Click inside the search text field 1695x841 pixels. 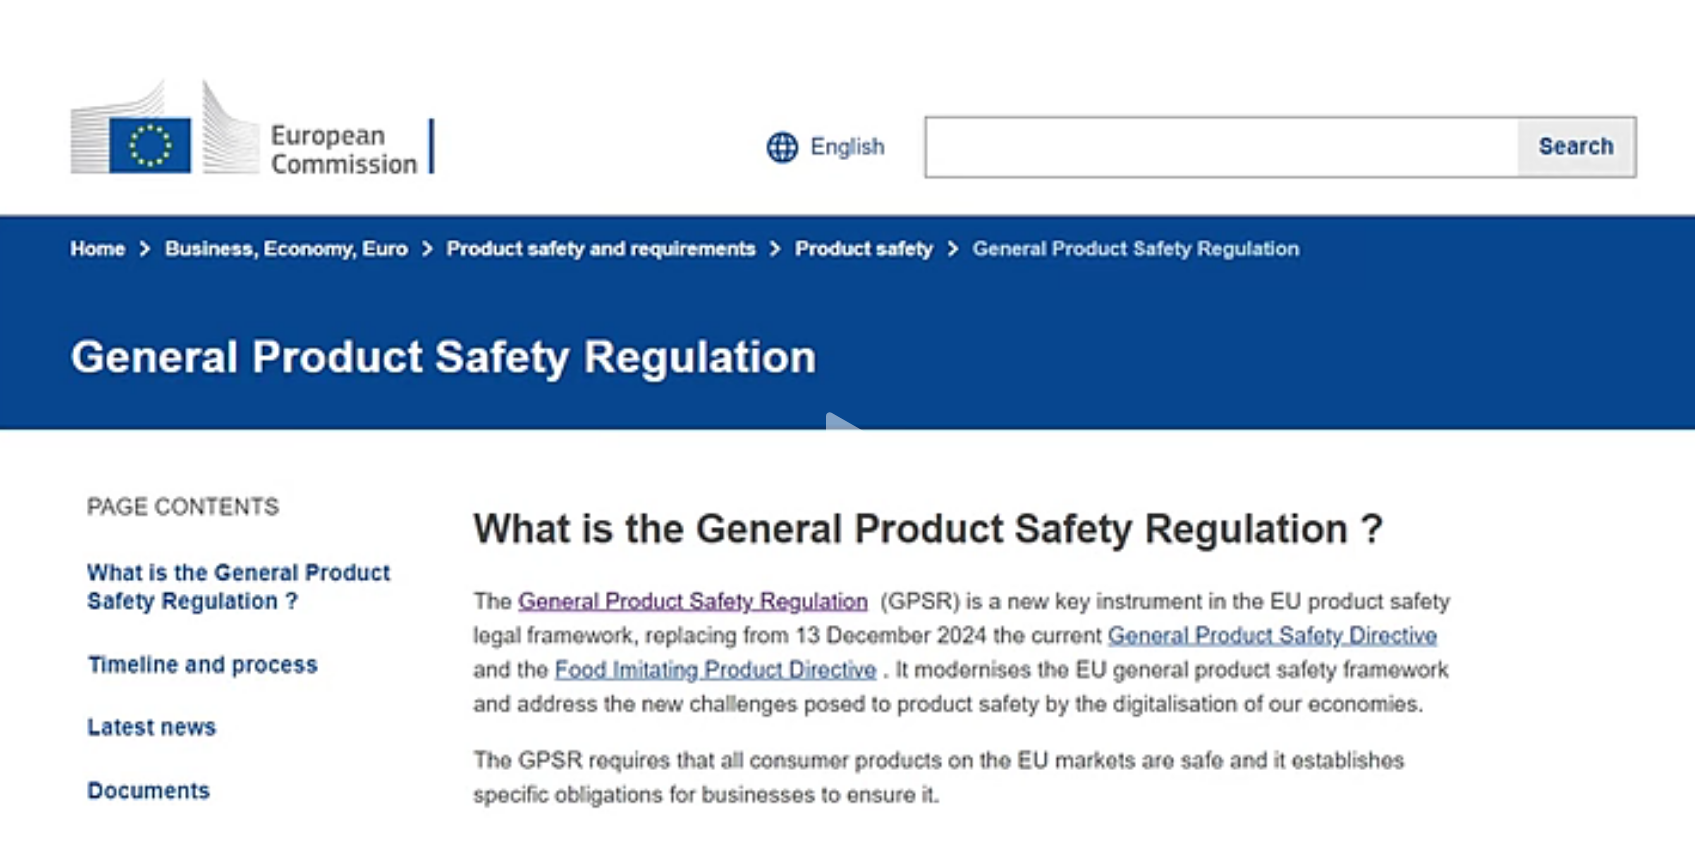pos(1221,147)
